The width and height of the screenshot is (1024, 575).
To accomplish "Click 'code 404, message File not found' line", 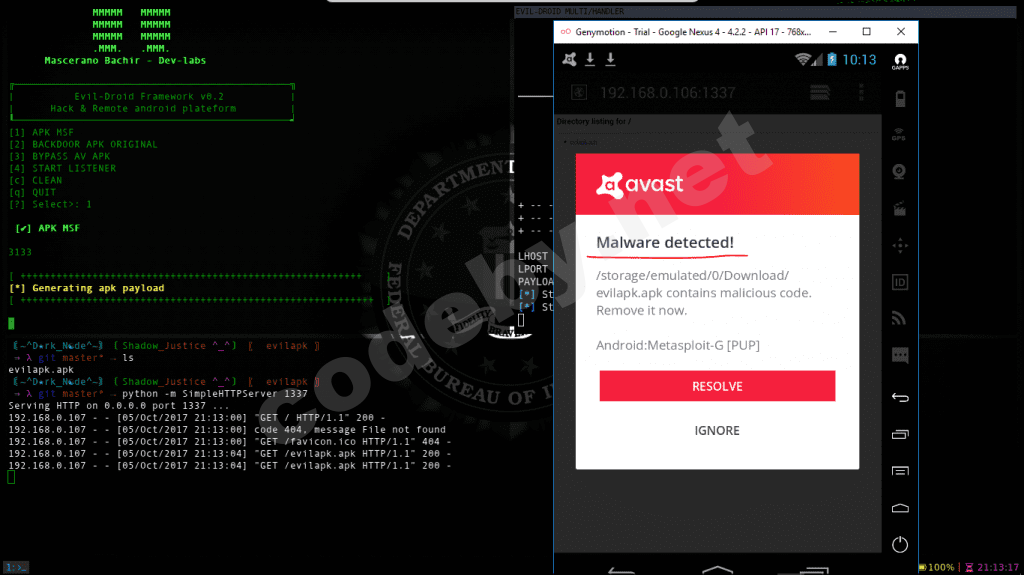I will coord(350,429).
